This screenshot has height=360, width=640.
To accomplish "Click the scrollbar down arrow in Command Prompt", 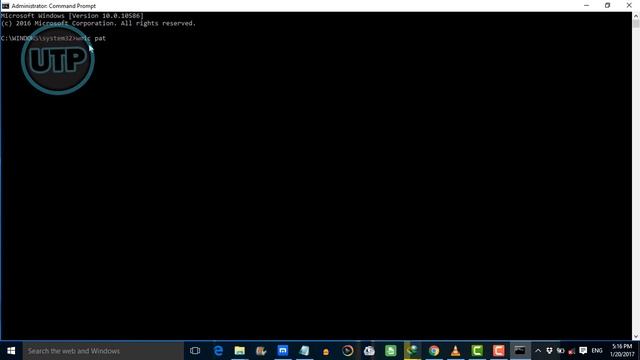I will tap(636, 337).
